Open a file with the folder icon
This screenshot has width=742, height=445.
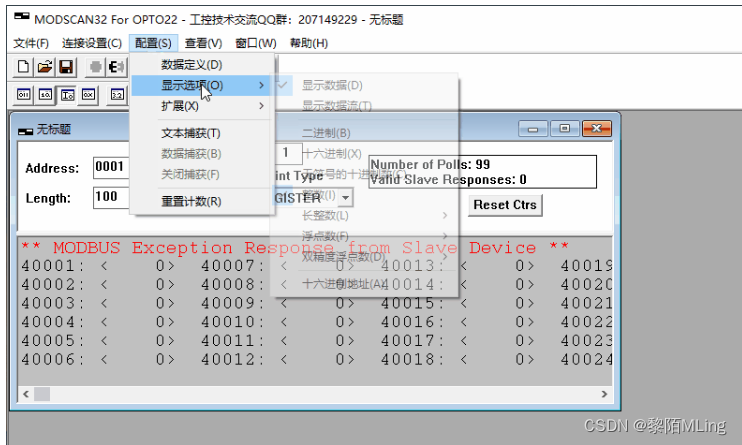pos(45,67)
